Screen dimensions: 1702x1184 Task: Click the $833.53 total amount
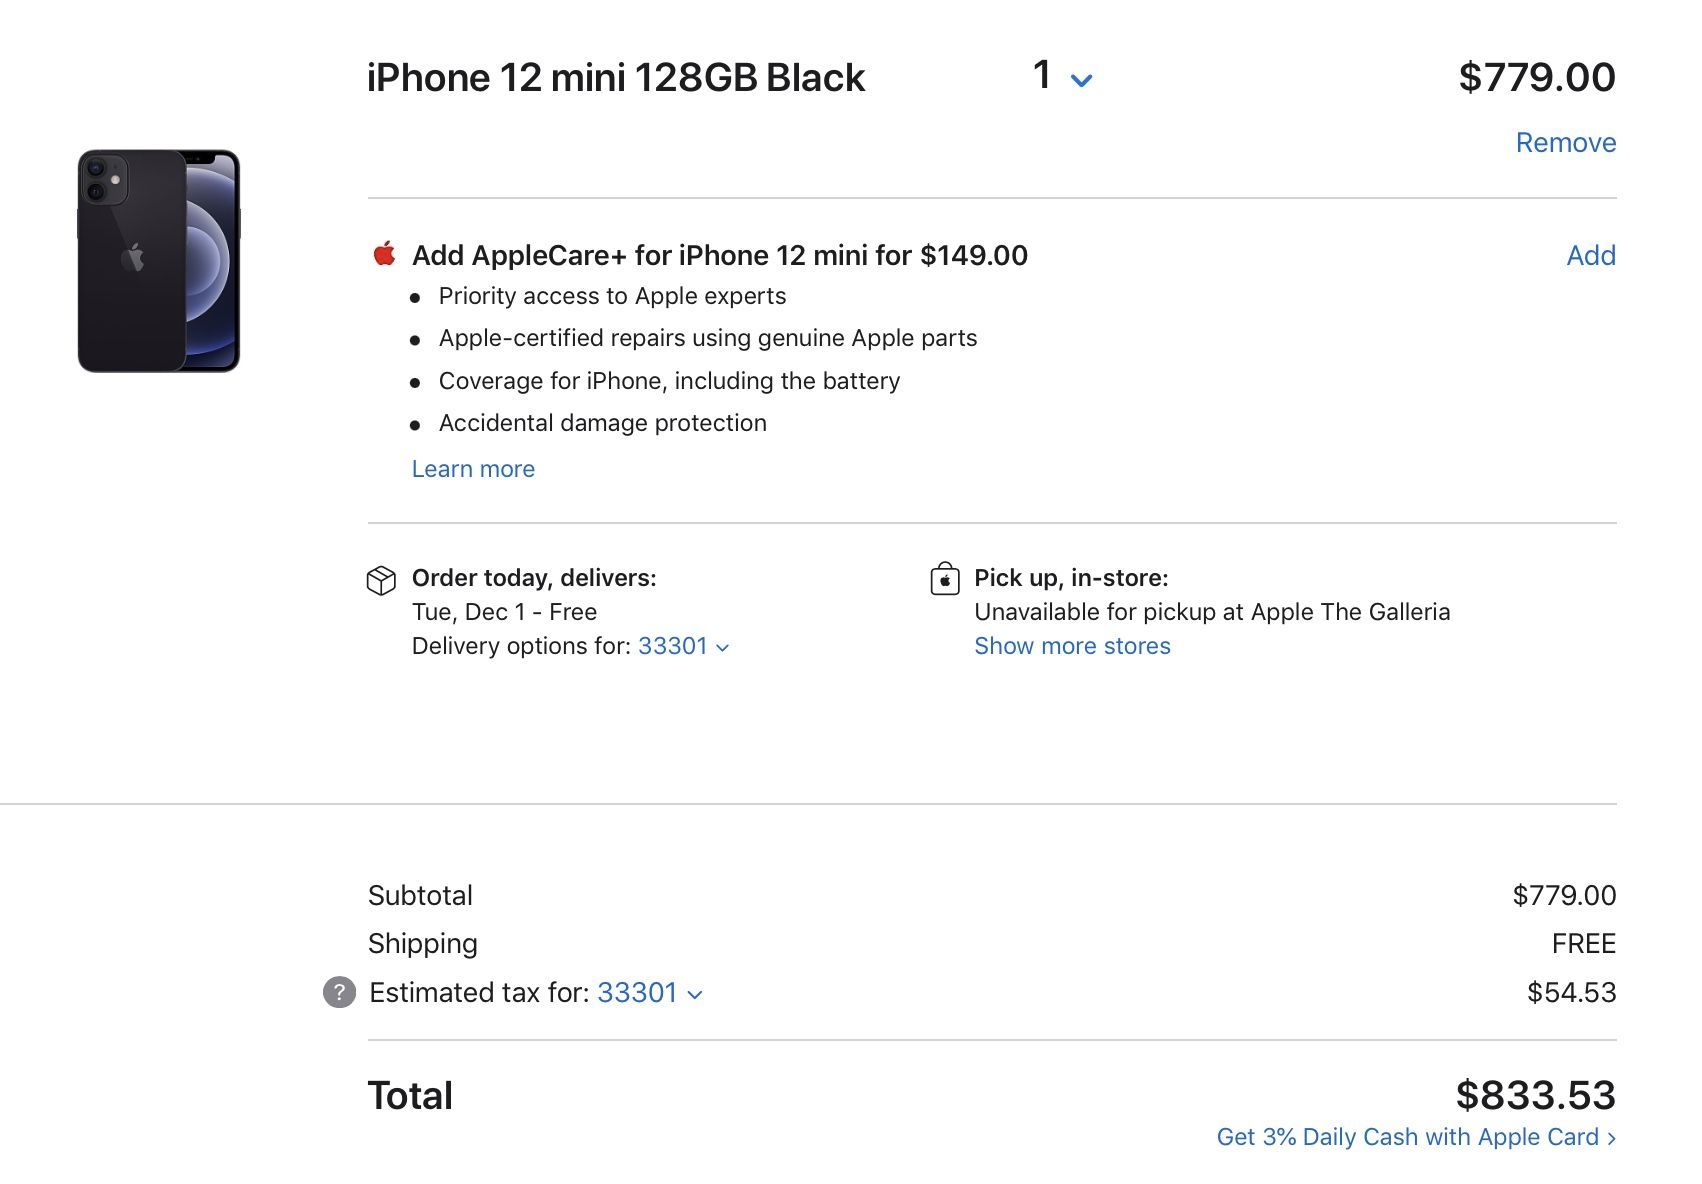tap(1535, 1095)
